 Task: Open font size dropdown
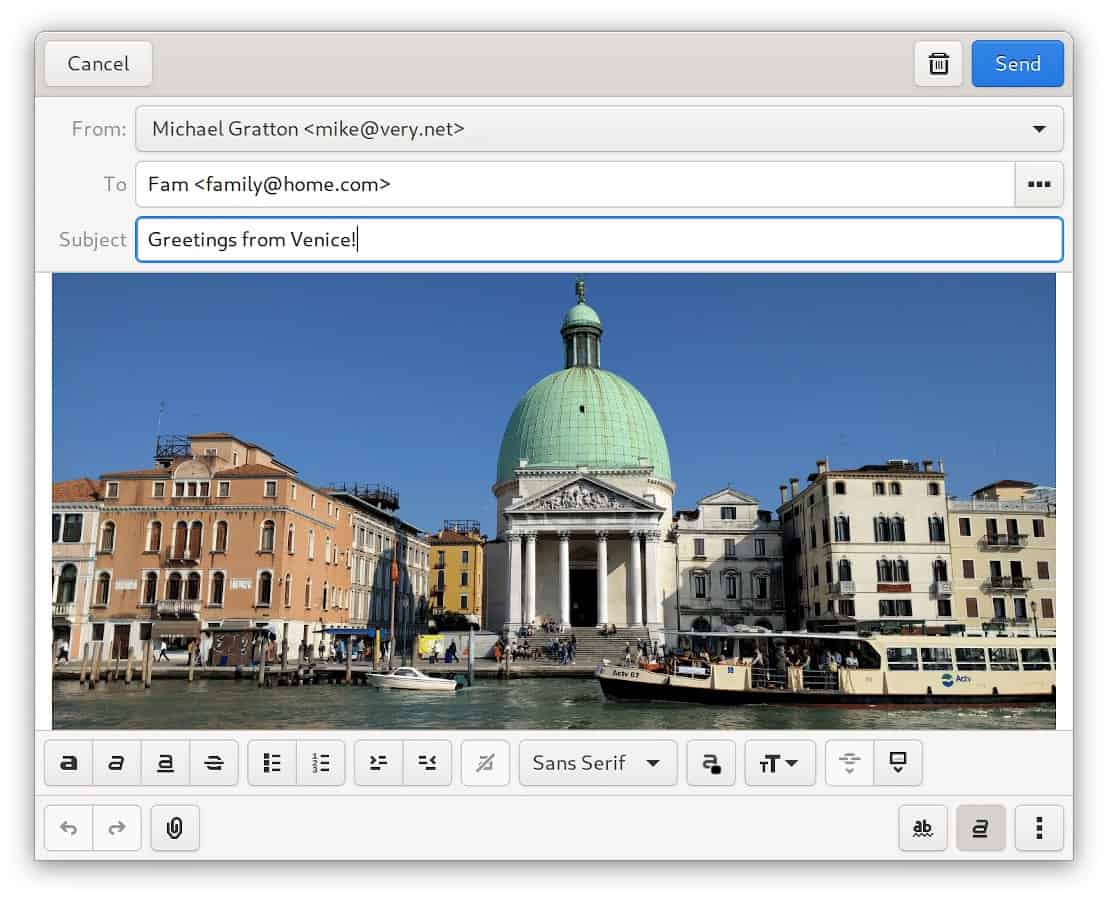[779, 763]
